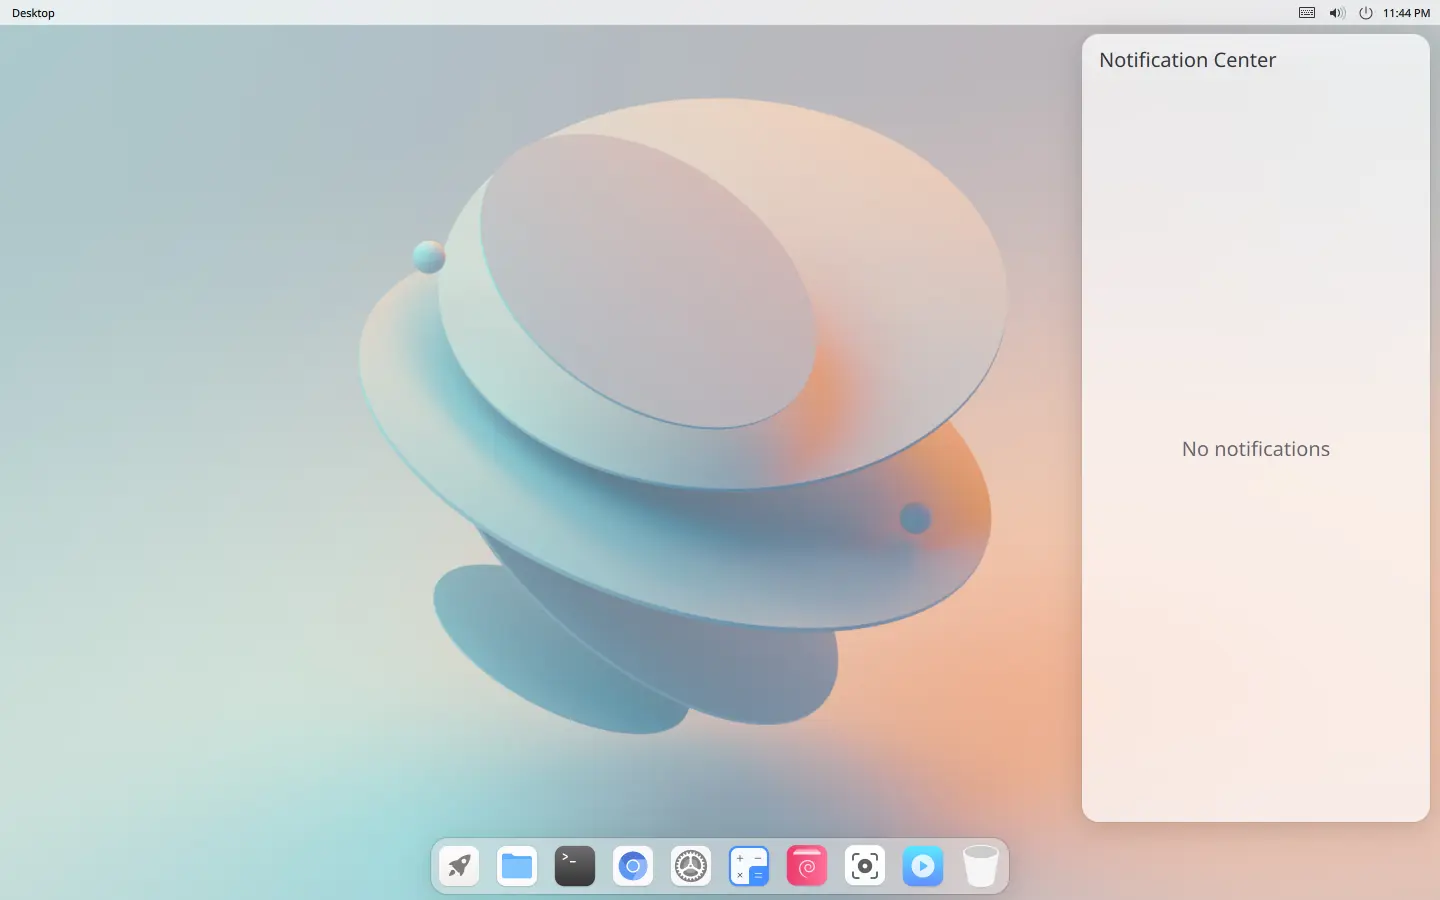
Task: Open the video player in dock
Action: (923, 866)
